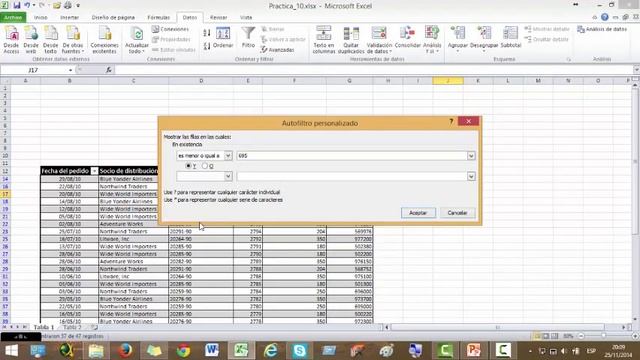Open the Ordenar sort dialog
This screenshot has height=360, width=640.
[223, 38]
